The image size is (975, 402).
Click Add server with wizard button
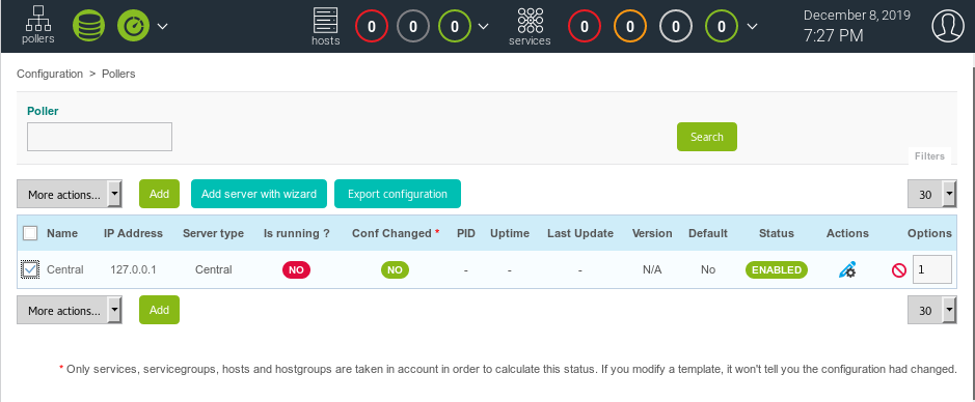click(x=259, y=194)
